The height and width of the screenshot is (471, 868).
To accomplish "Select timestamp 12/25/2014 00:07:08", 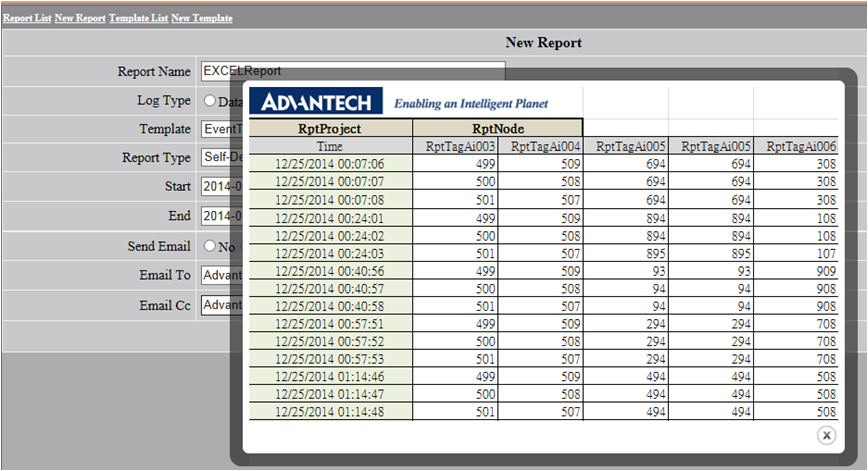I will tap(330, 200).
